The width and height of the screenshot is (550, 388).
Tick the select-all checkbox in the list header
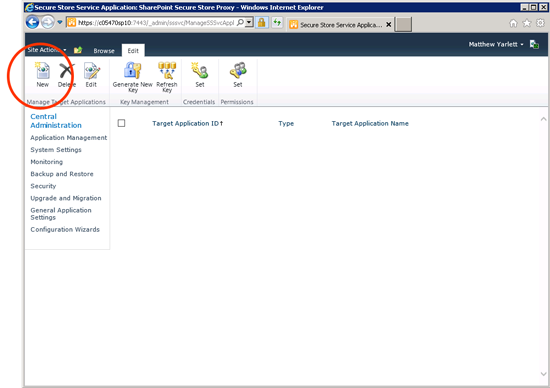(121, 123)
